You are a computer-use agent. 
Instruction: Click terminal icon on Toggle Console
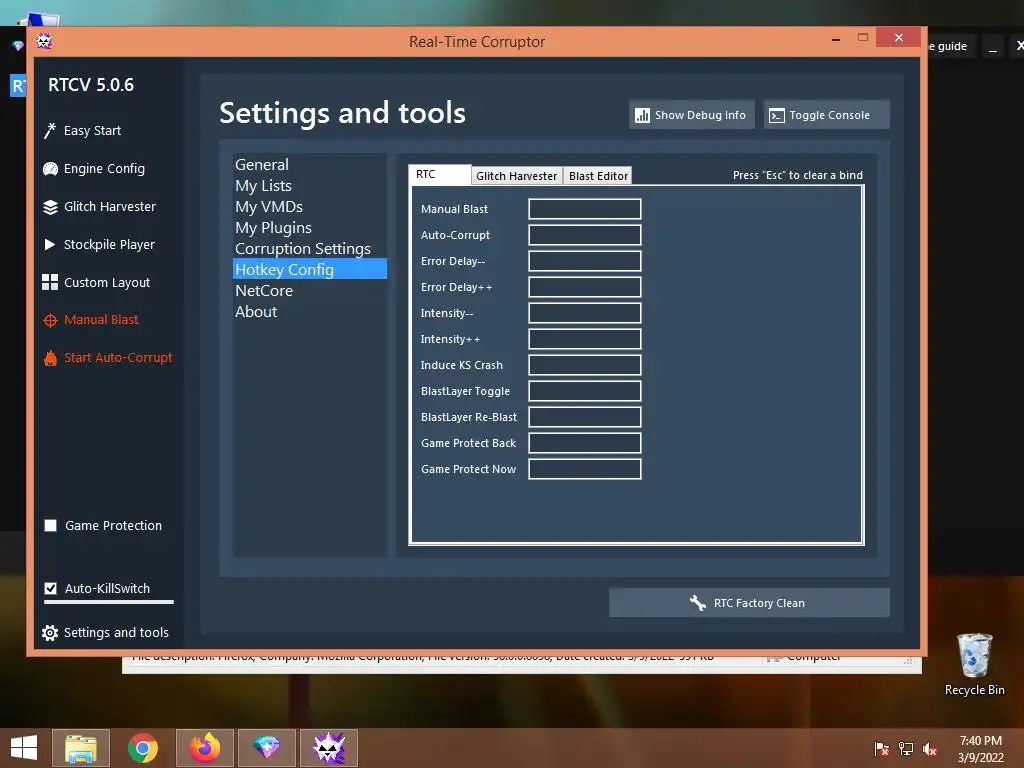click(x=776, y=116)
